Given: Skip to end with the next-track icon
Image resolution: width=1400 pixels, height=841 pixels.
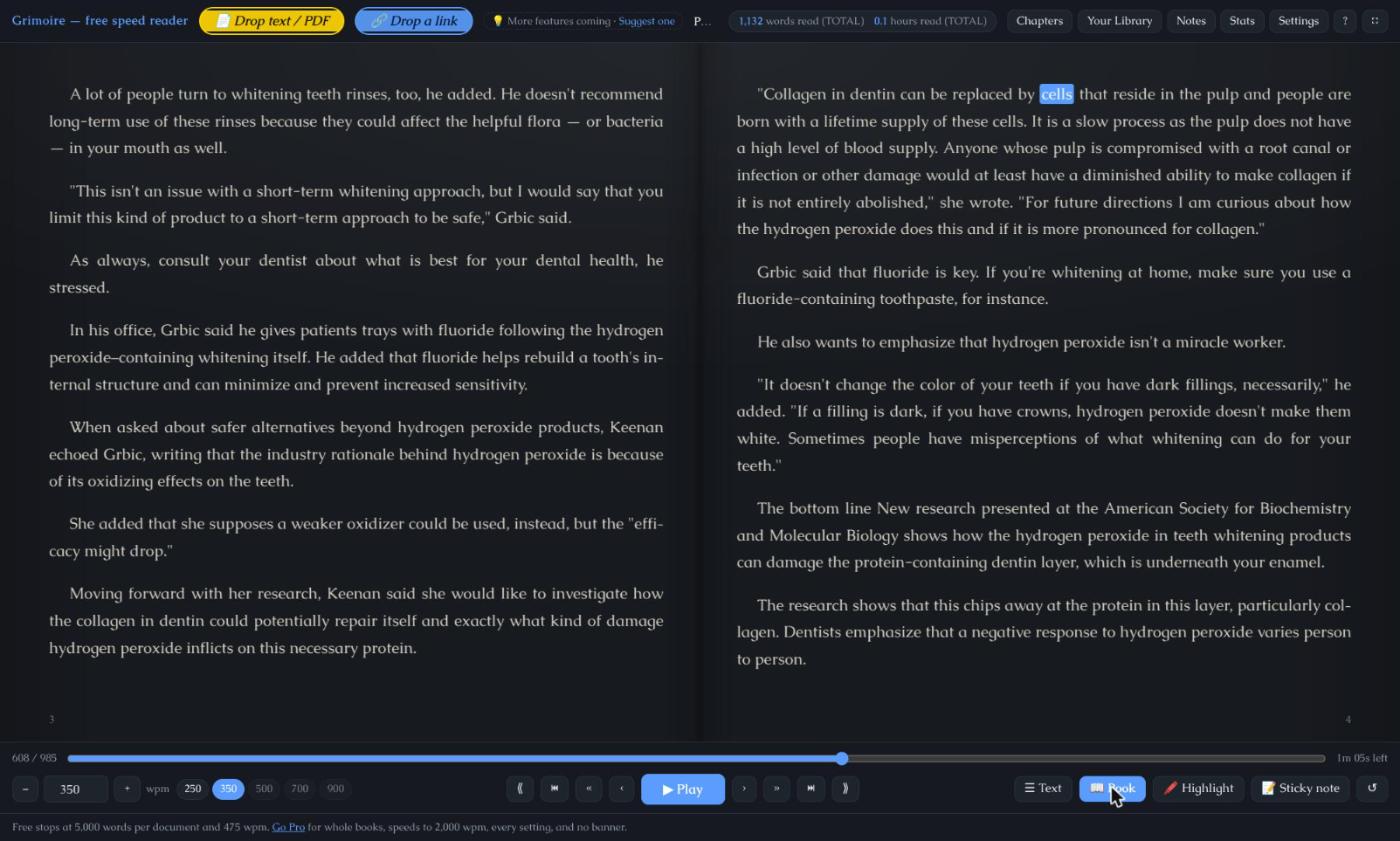Looking at the screenshot, I should [x=811, y=788].
